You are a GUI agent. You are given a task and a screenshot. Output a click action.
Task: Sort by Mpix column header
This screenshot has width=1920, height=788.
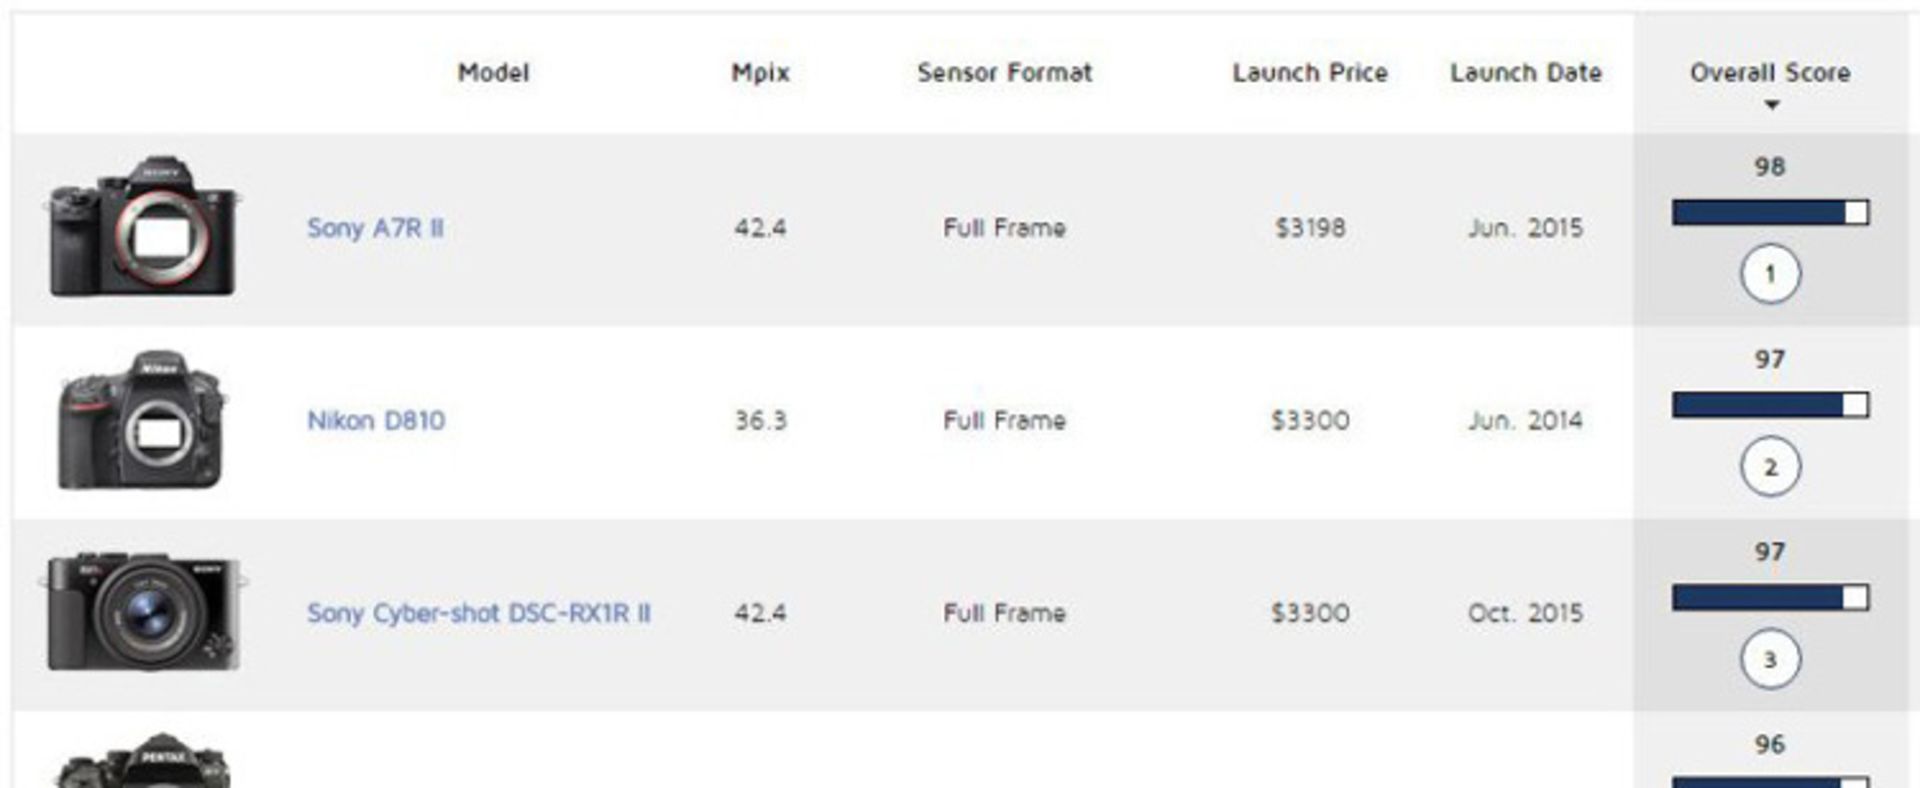760,72
